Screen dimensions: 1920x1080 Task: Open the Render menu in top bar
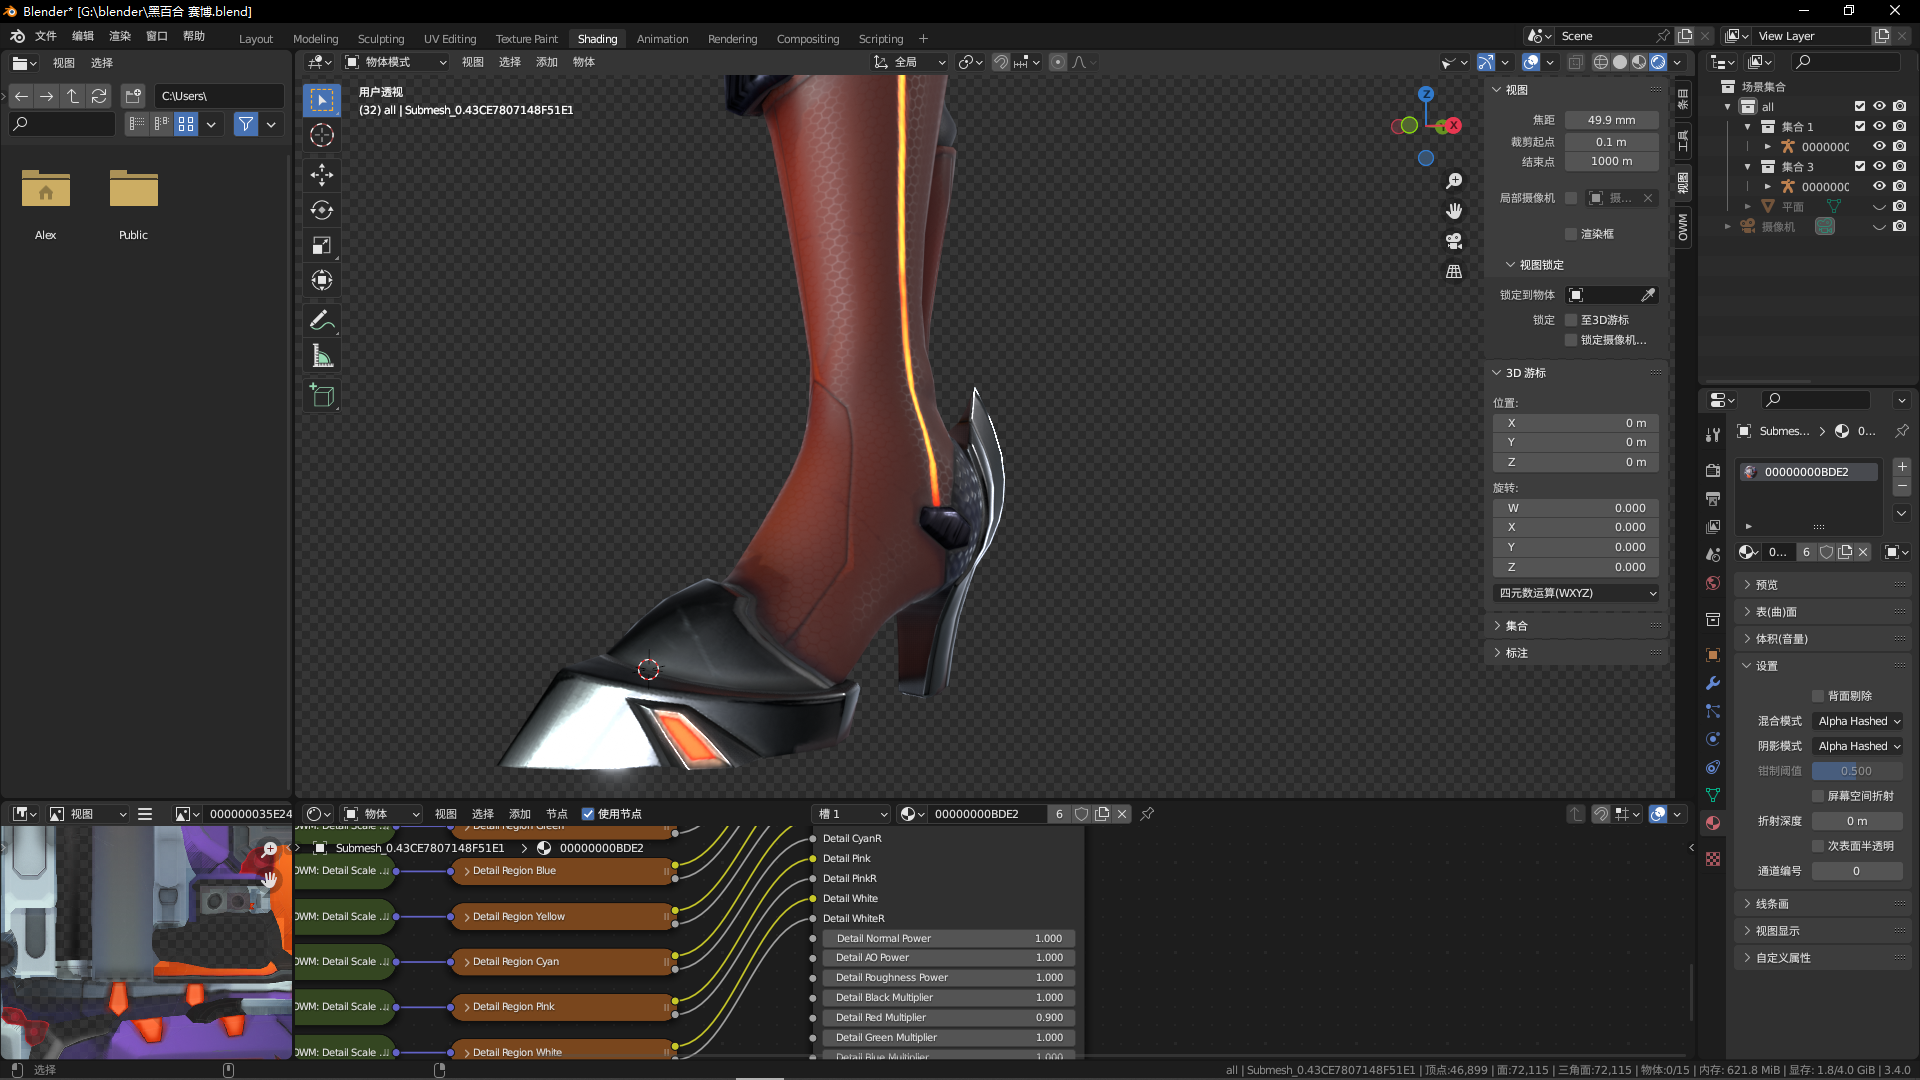coord(120,36)
